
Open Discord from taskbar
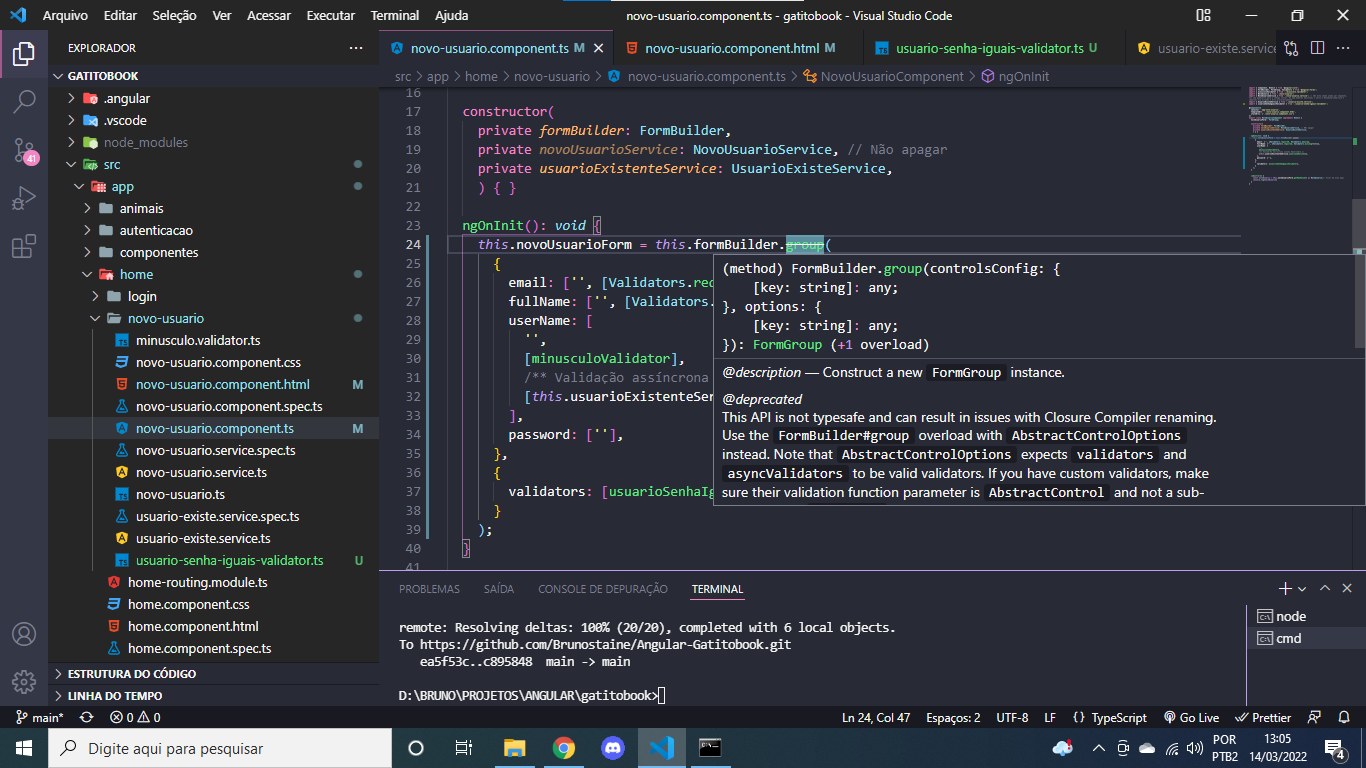[x=612, y=748]
